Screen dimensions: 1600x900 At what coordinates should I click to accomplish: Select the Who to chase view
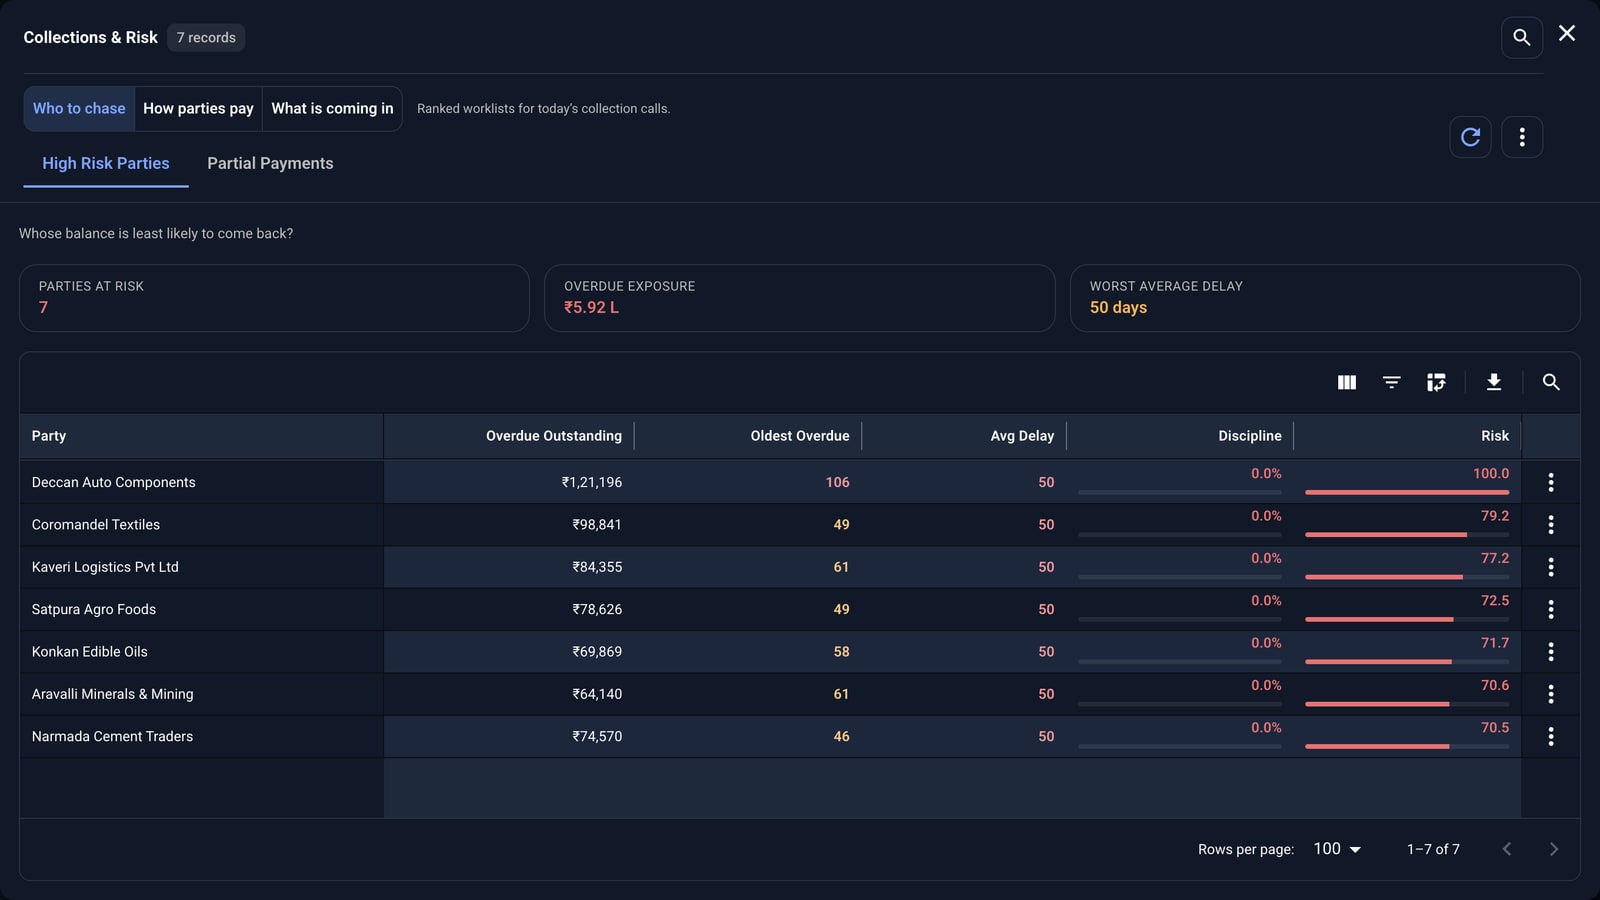[79, 108]
